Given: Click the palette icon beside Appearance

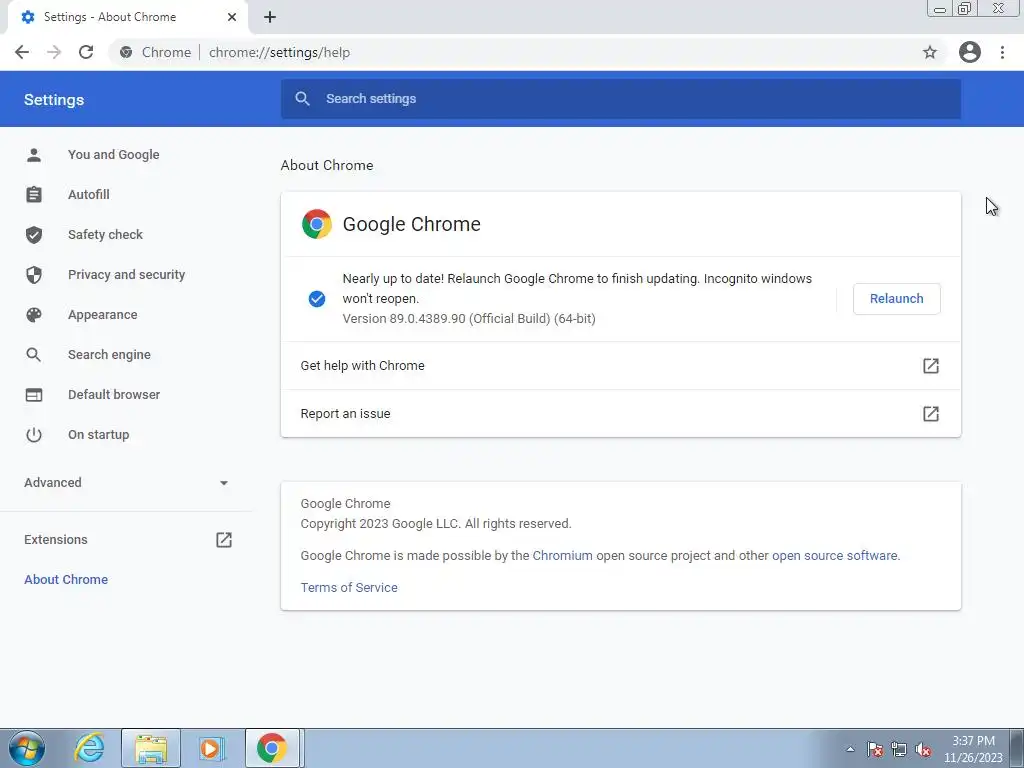Looking at the screenshot, I should 34,315.
